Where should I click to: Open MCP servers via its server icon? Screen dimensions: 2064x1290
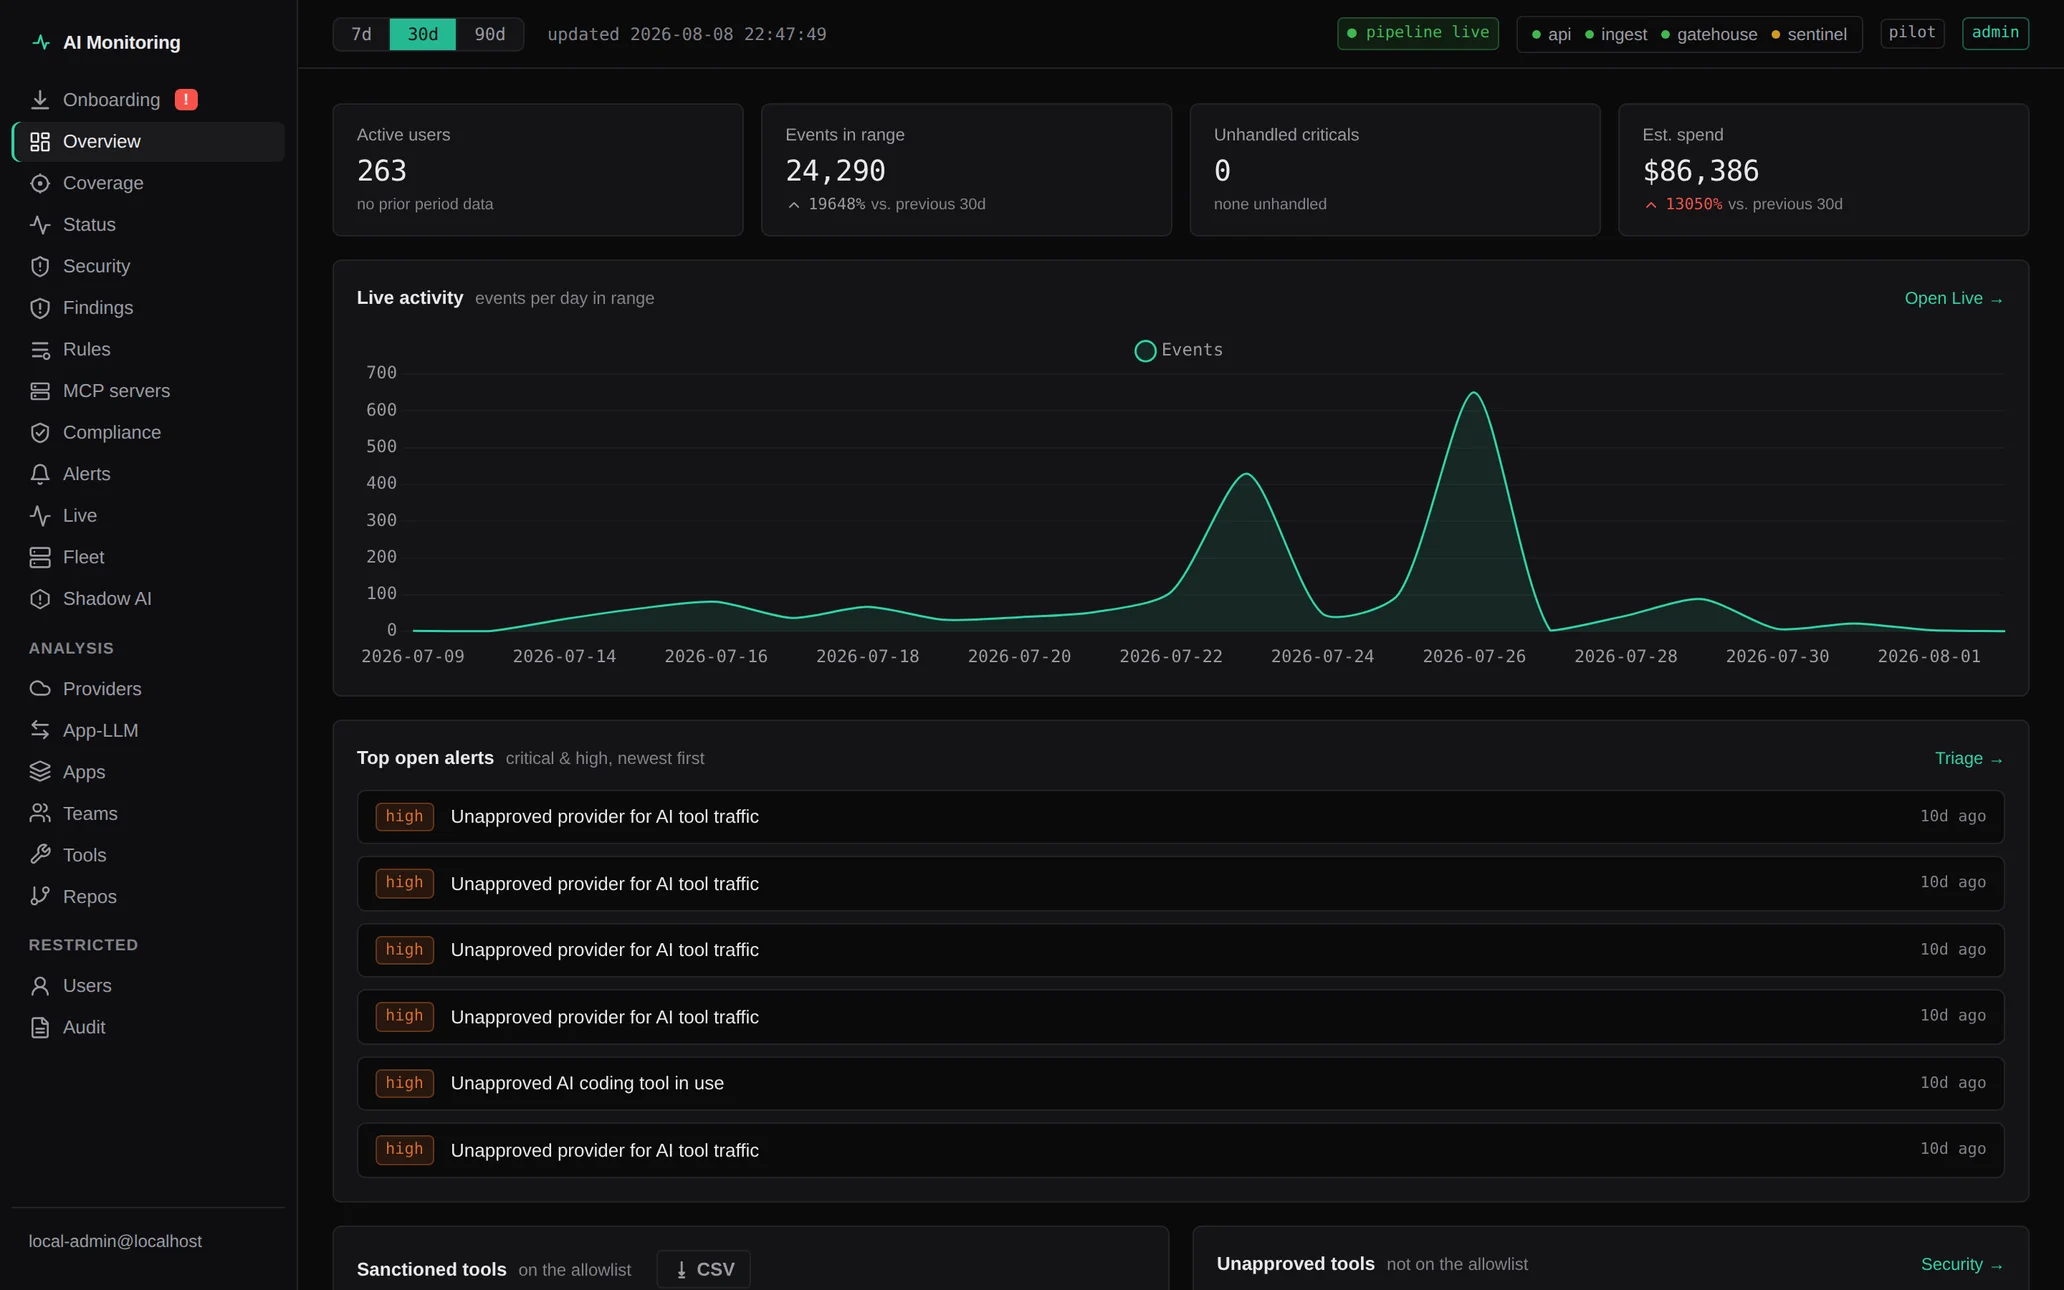click(x=40, y=391)
